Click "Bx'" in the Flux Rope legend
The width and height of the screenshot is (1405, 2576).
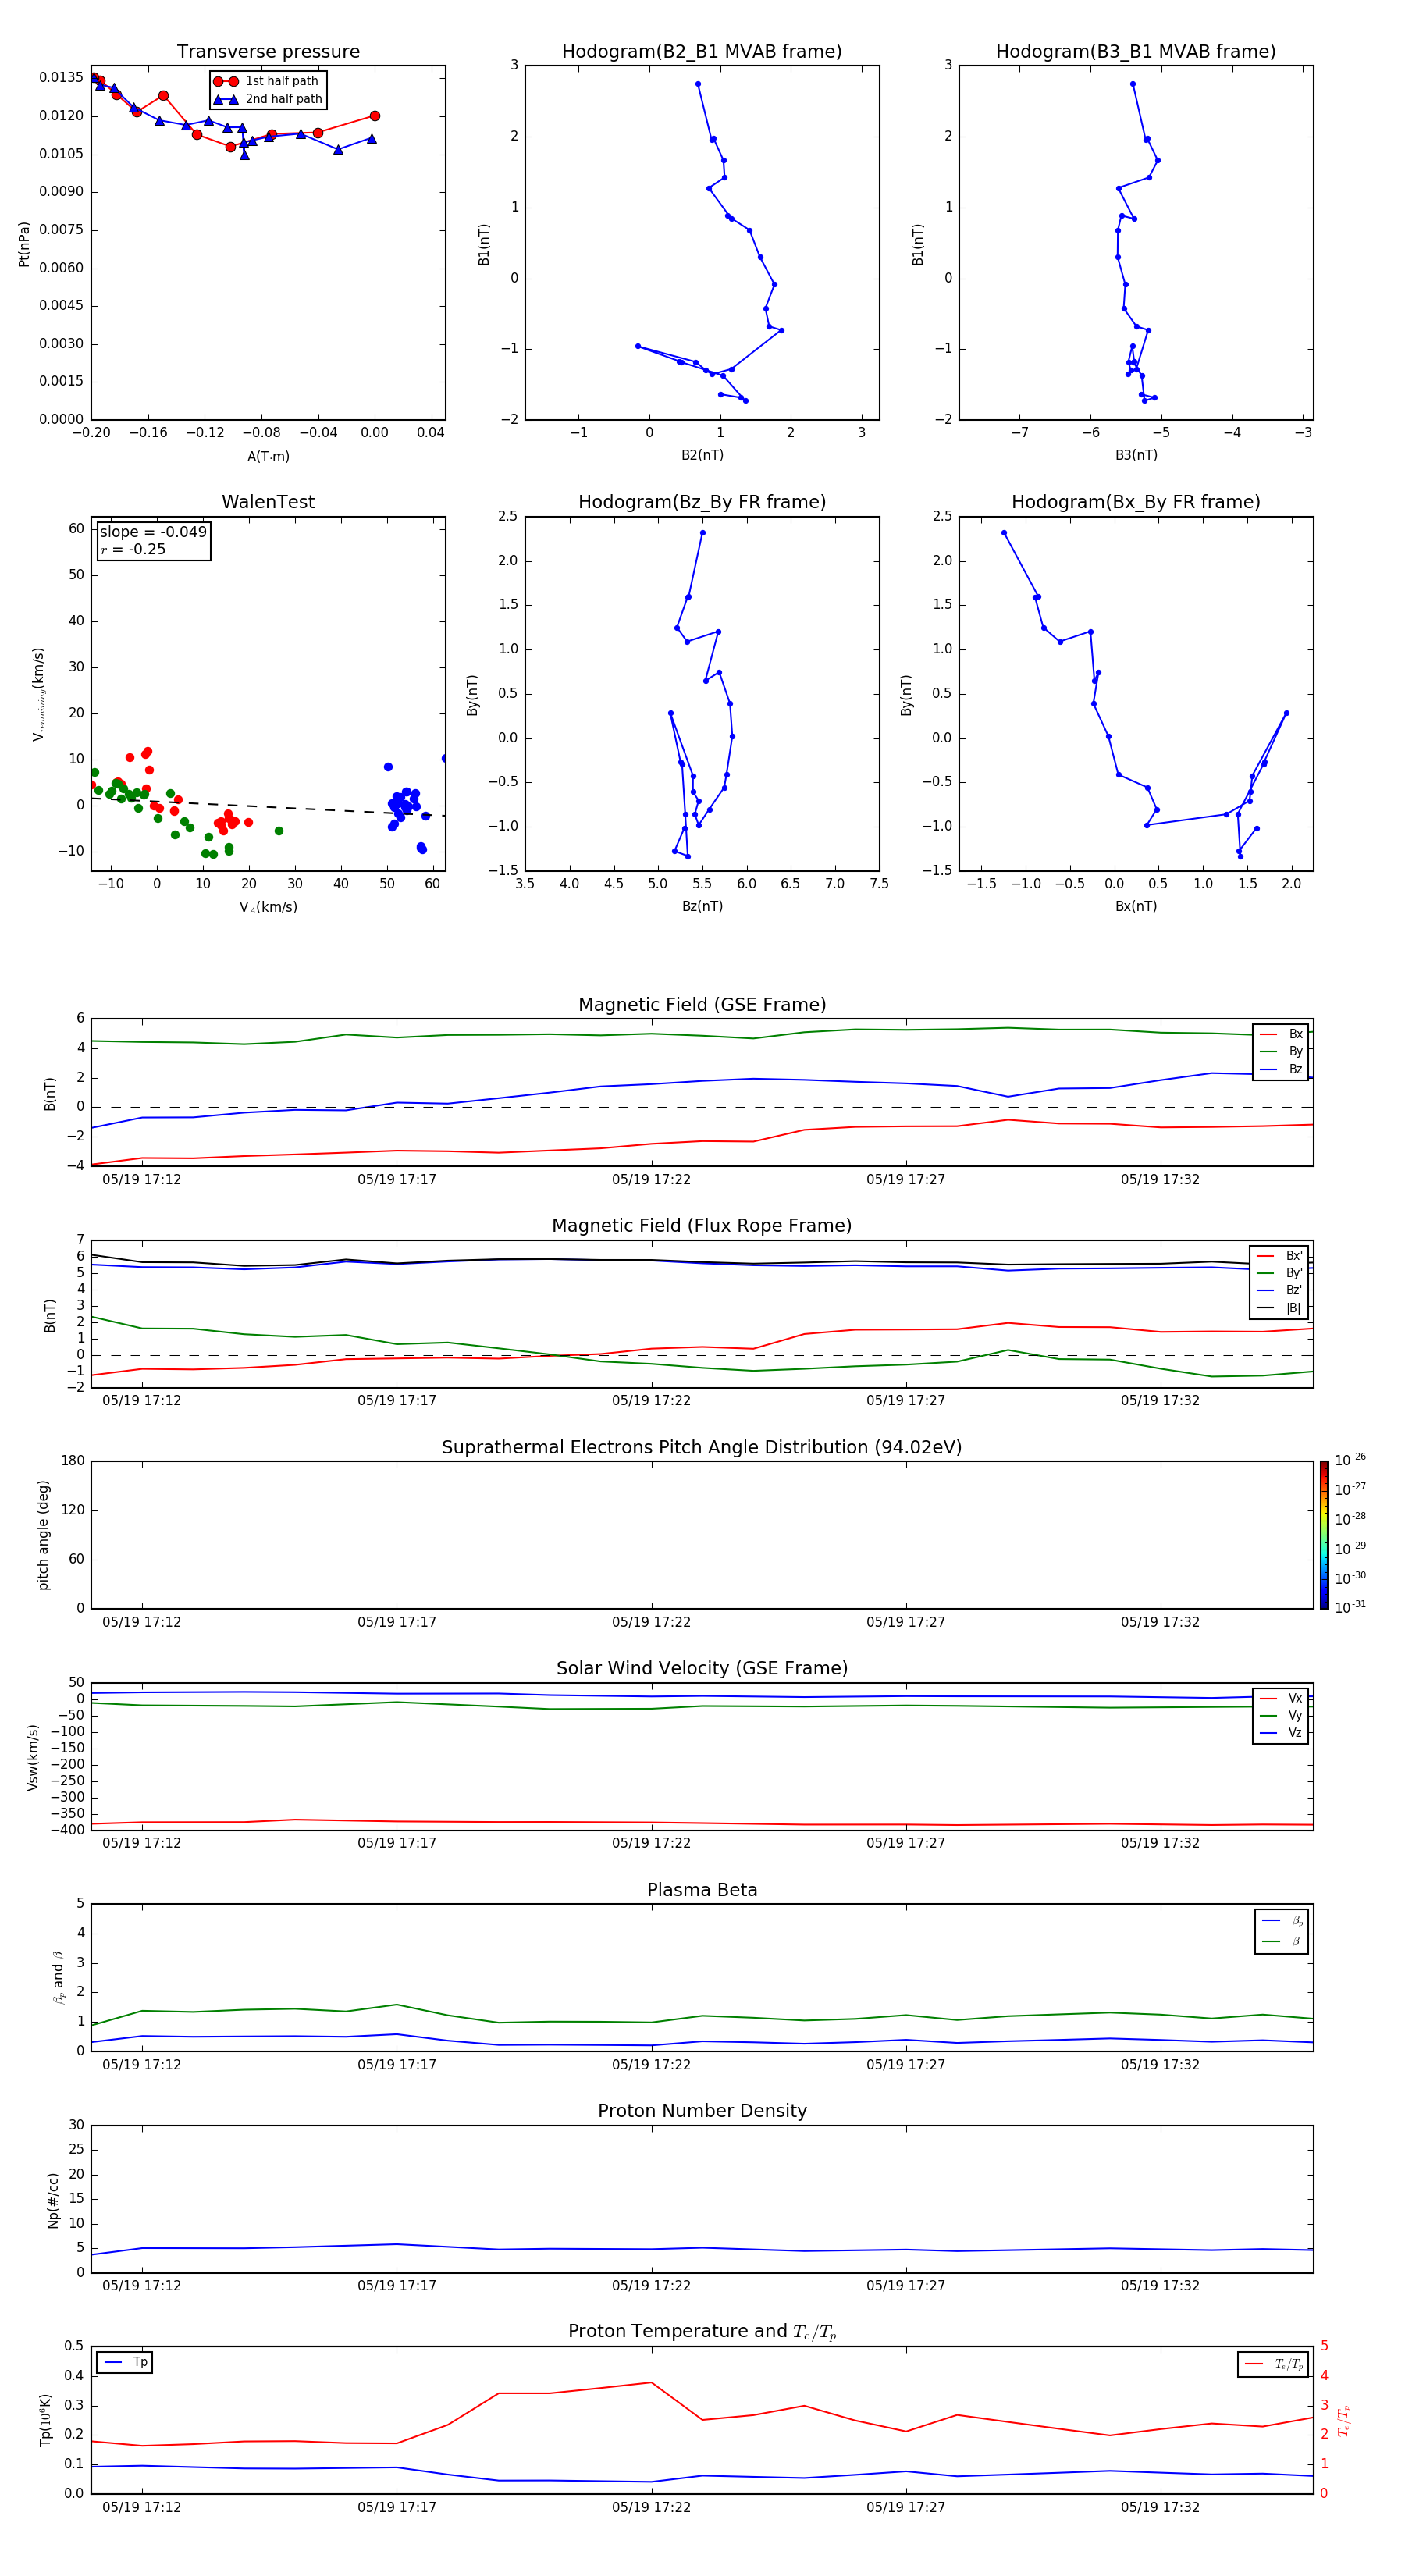(1294, 1256)
